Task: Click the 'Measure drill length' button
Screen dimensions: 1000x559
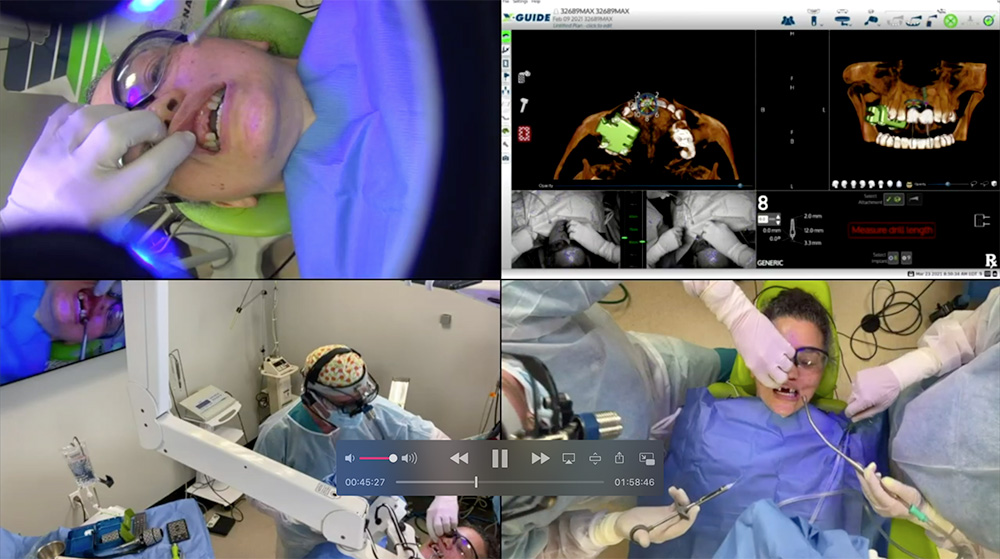Action: [892, 230]
